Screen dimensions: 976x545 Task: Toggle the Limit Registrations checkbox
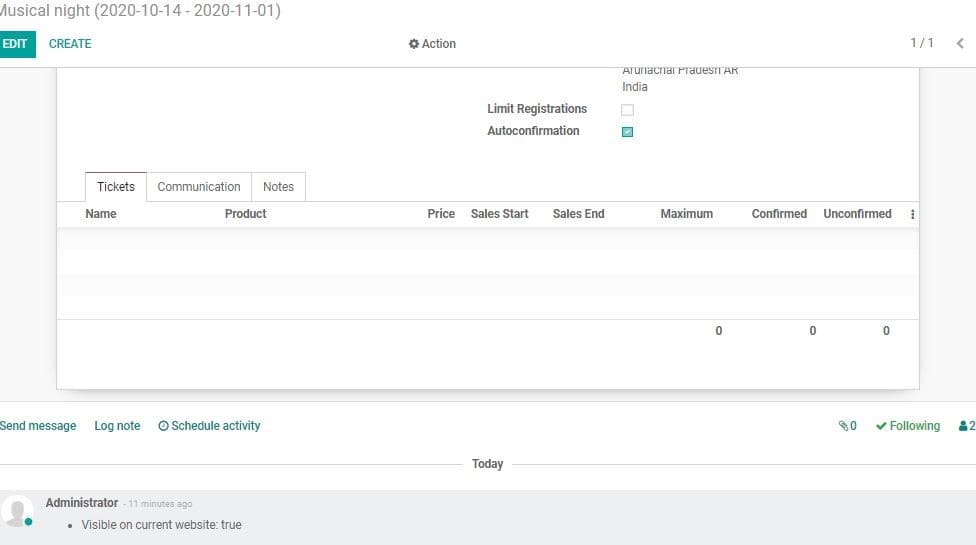(627, 109)
